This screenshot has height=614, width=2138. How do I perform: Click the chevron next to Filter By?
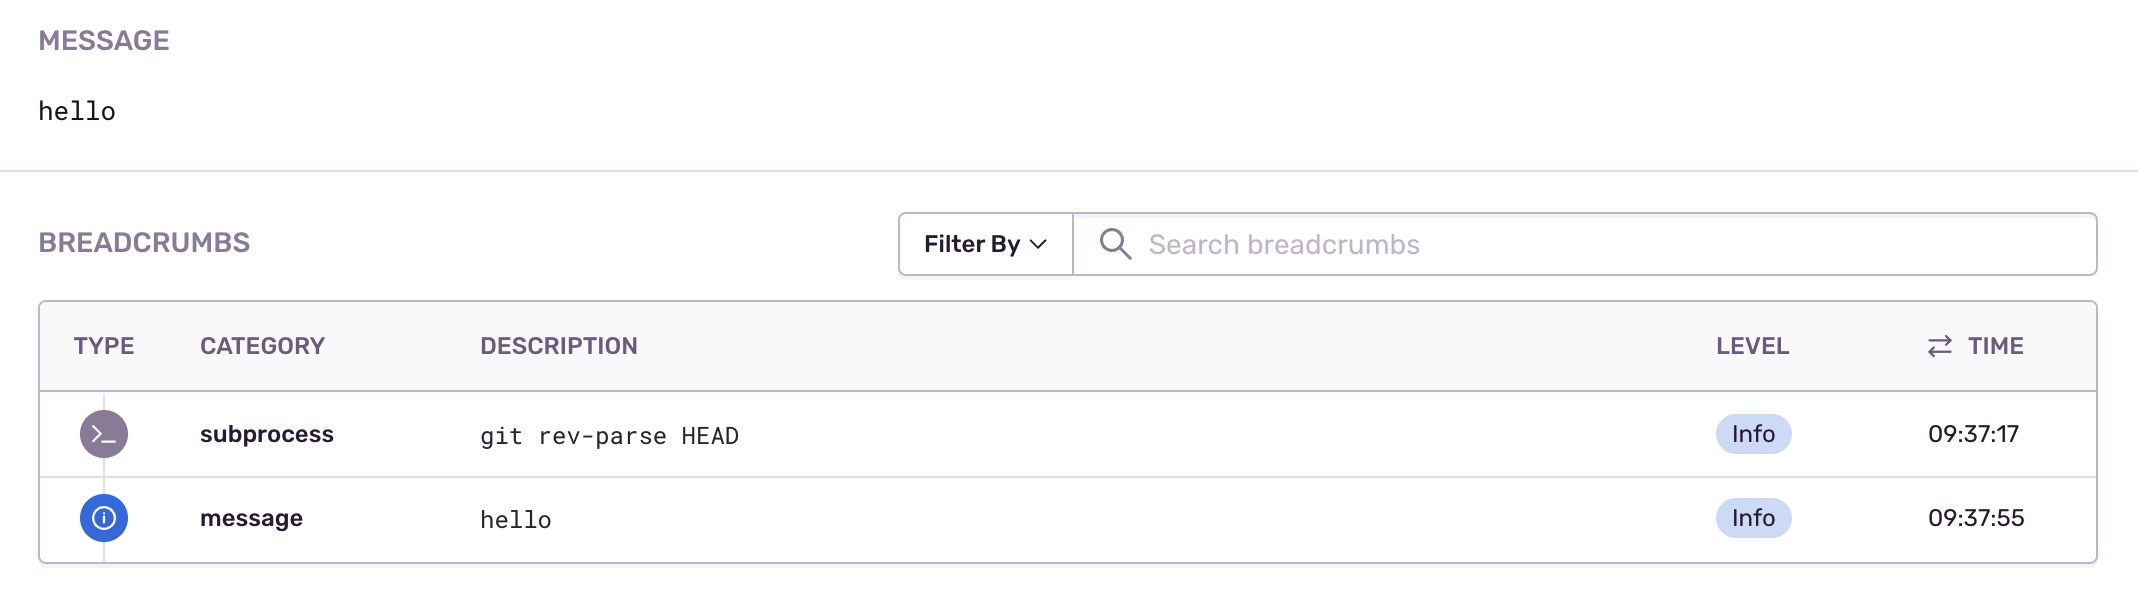pyautogui.click(x=1038, y=243)
